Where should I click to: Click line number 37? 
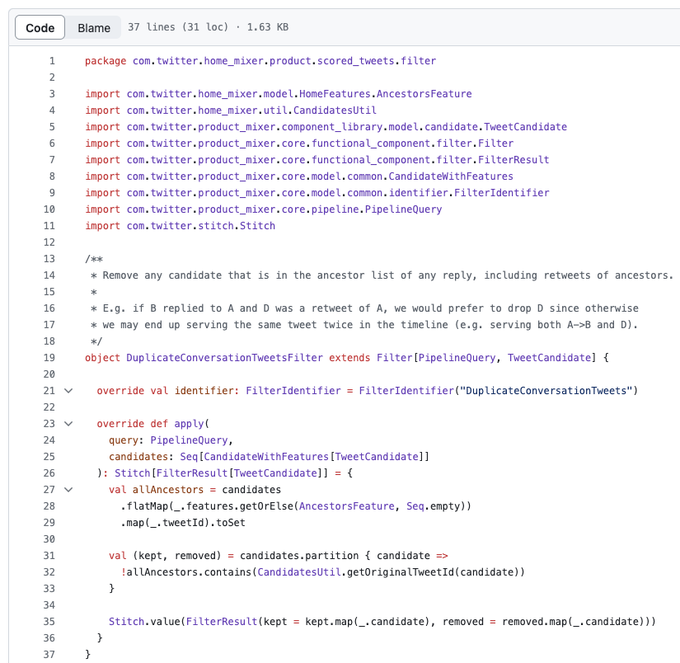pyautogui.click(x=49, y=654)
